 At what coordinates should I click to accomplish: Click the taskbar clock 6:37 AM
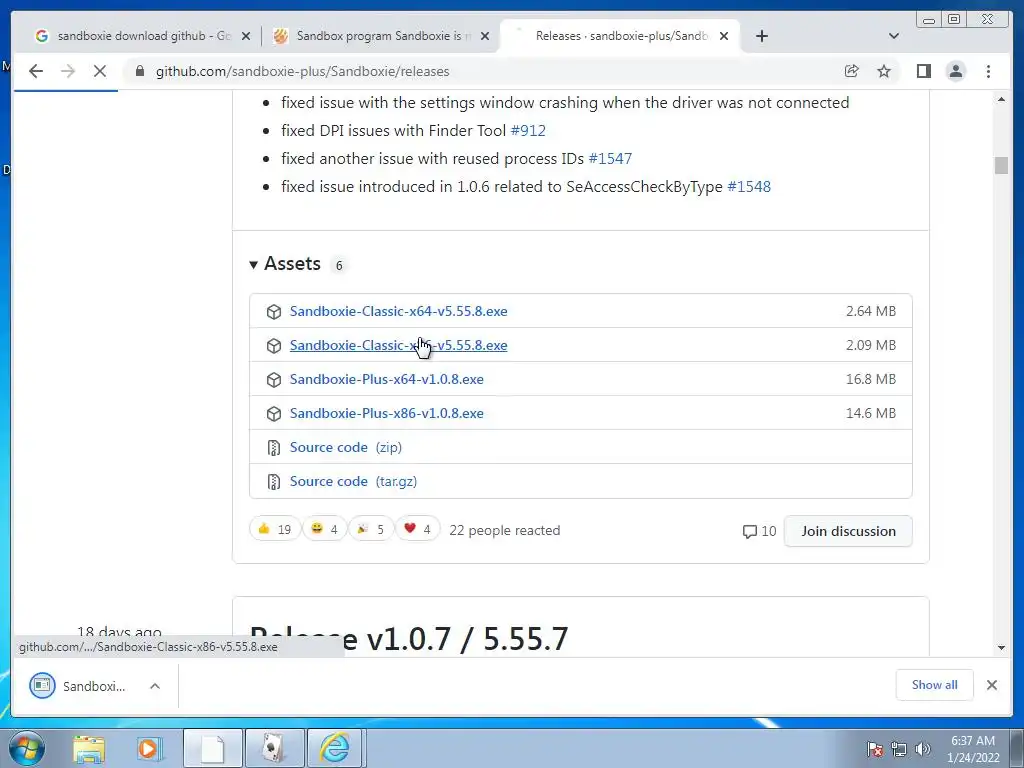(x=973, y=741)
